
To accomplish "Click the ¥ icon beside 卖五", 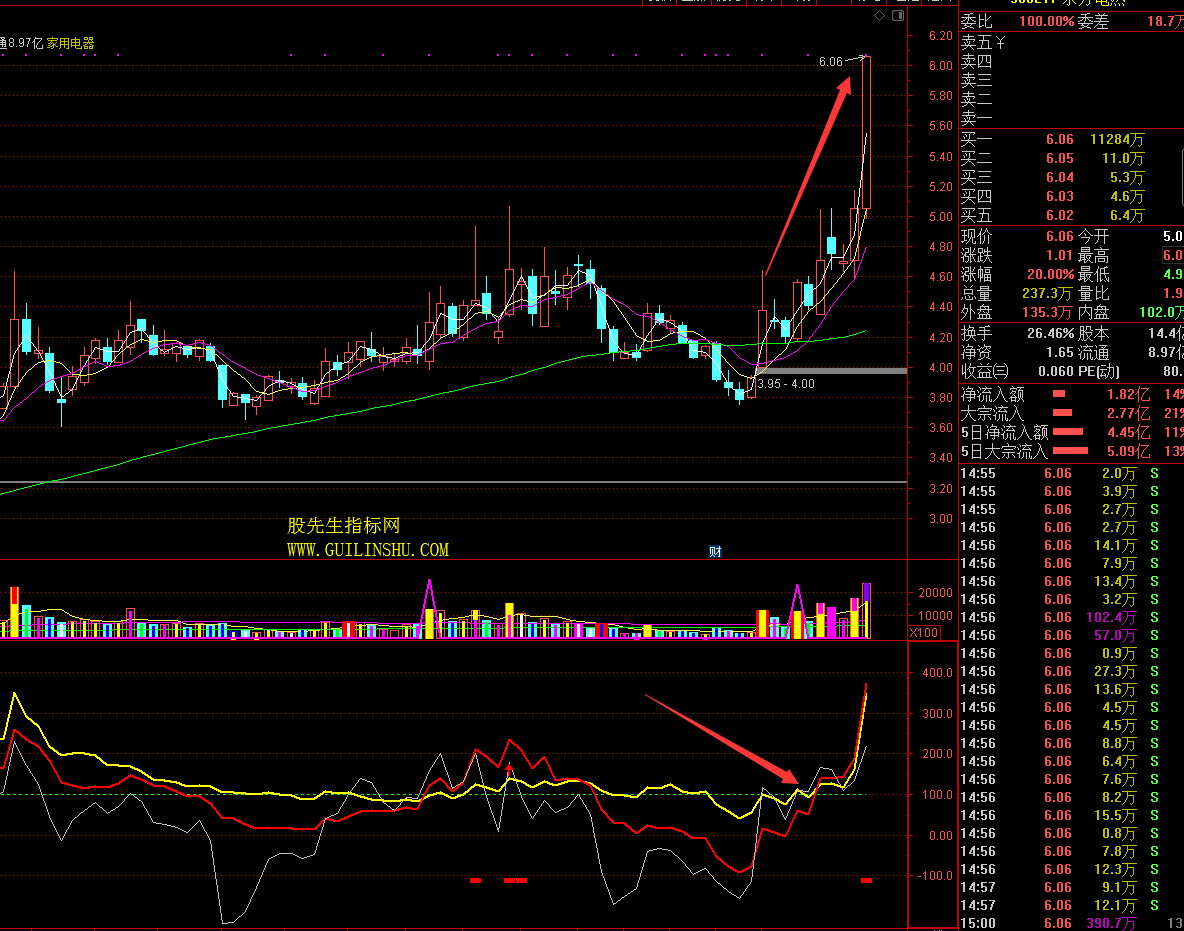I will click(1001, 43).
